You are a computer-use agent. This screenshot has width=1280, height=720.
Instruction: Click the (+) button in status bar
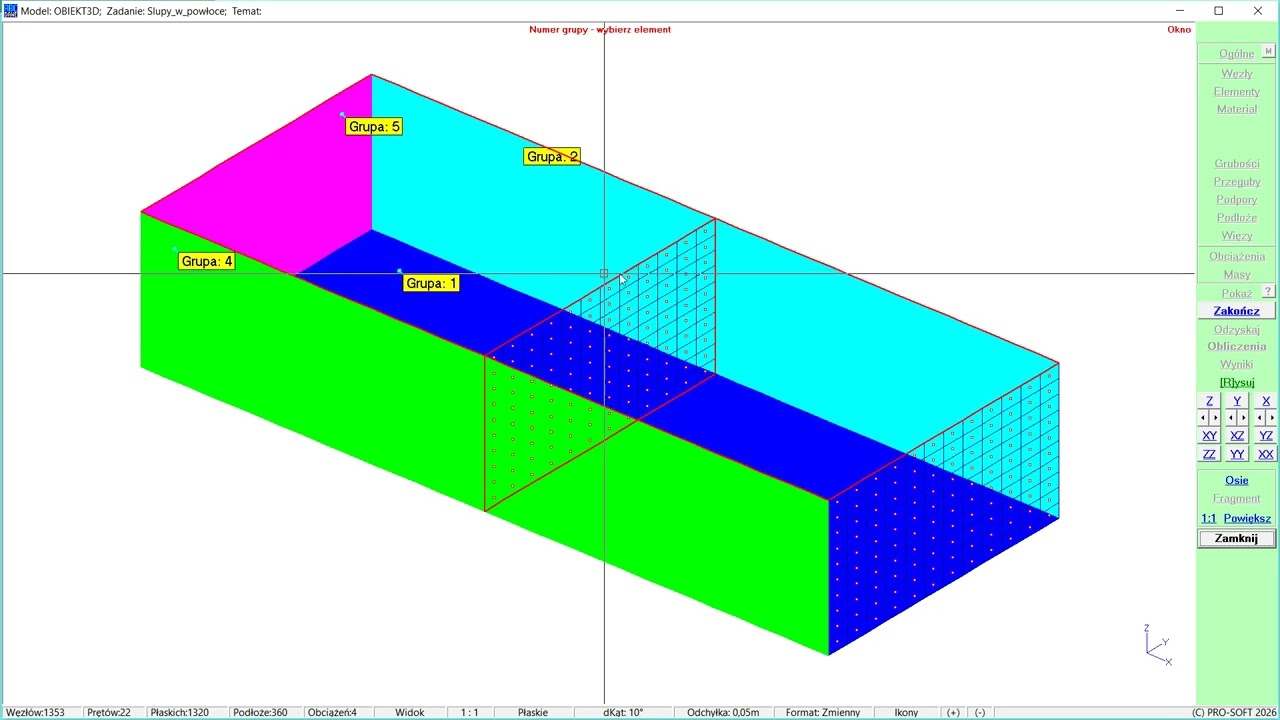[953, 712]
